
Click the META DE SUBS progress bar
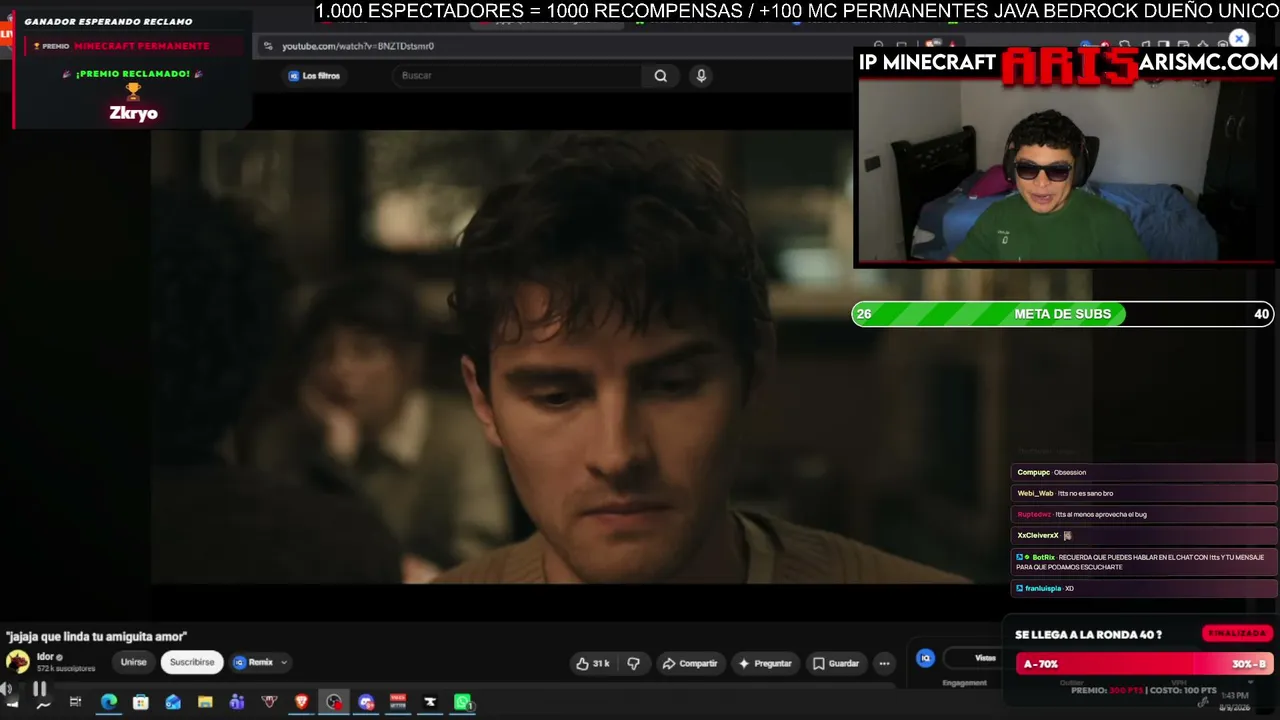coord(1062,314)
